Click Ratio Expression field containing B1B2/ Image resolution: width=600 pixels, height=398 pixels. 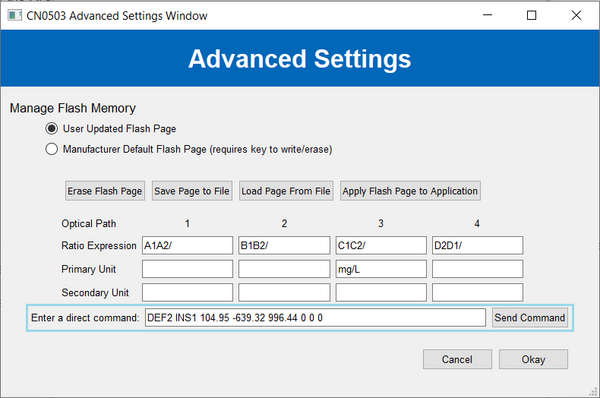[284, 245]
